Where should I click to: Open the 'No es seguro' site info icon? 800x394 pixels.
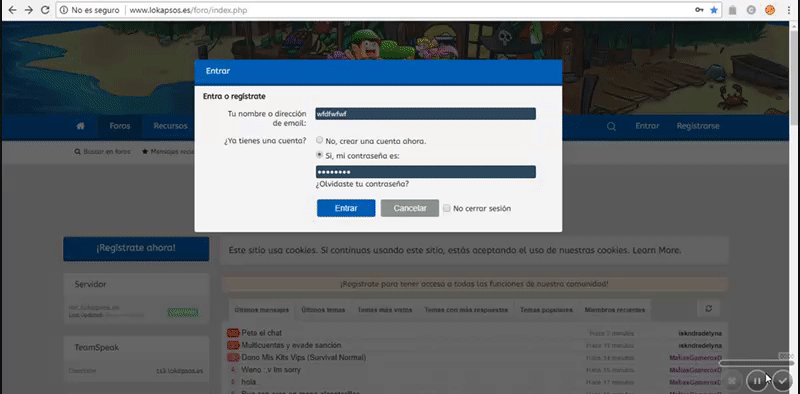click(x=64, y=10)
